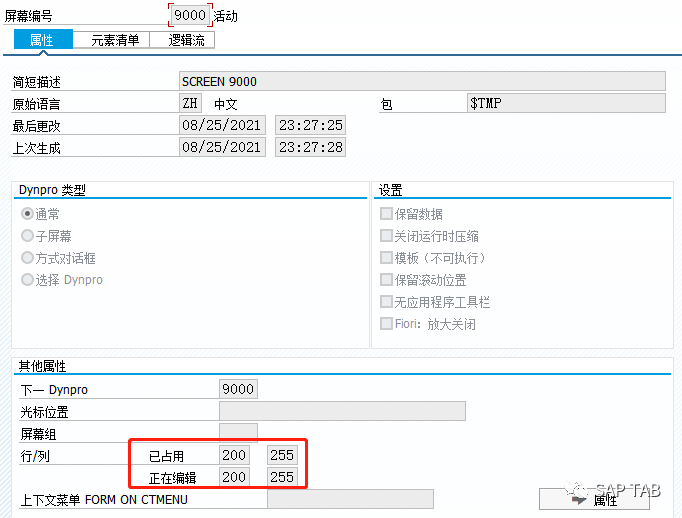Click the 行/列 label
This screenshot has width=682, height=518.
[x=35, y=456]
